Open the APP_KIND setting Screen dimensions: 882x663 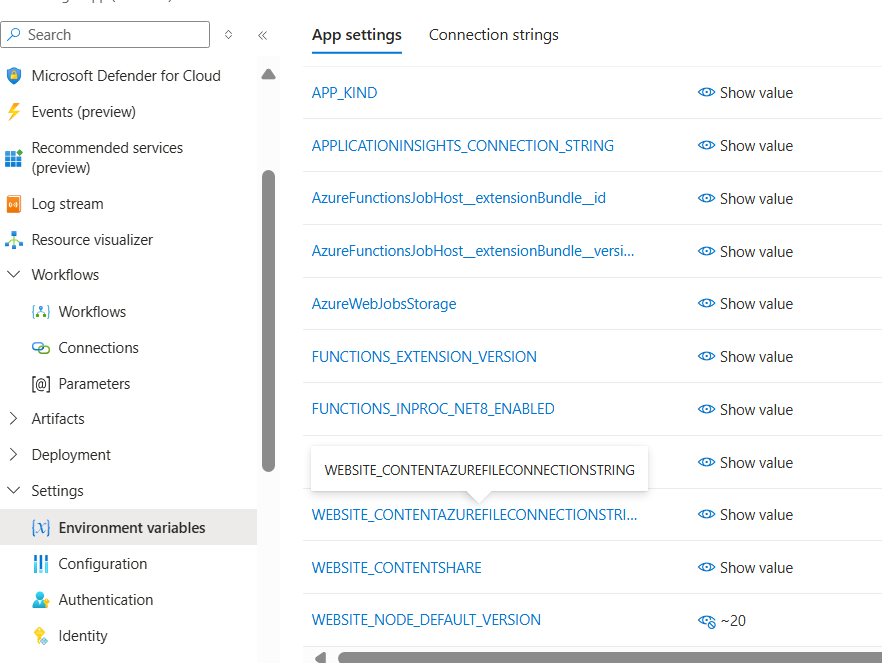coord(344,93)
